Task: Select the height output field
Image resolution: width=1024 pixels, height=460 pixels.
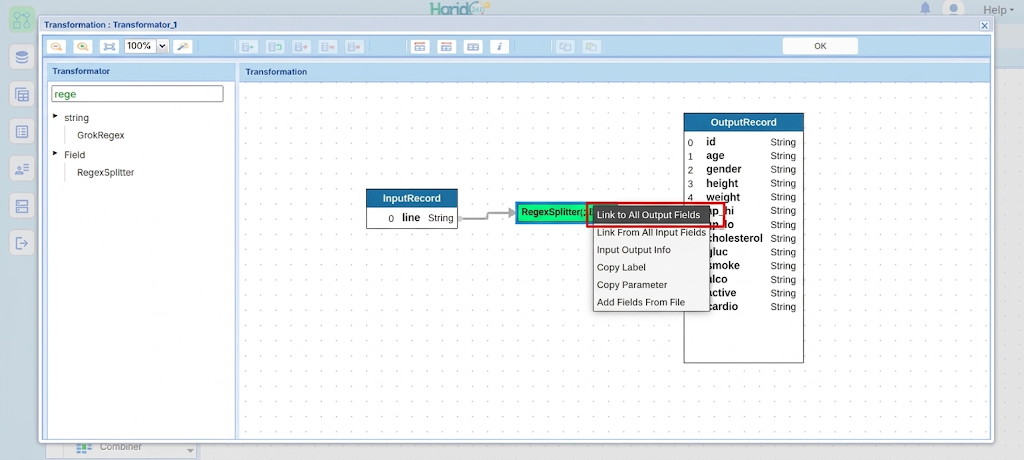Action: (x=743, y=183)
